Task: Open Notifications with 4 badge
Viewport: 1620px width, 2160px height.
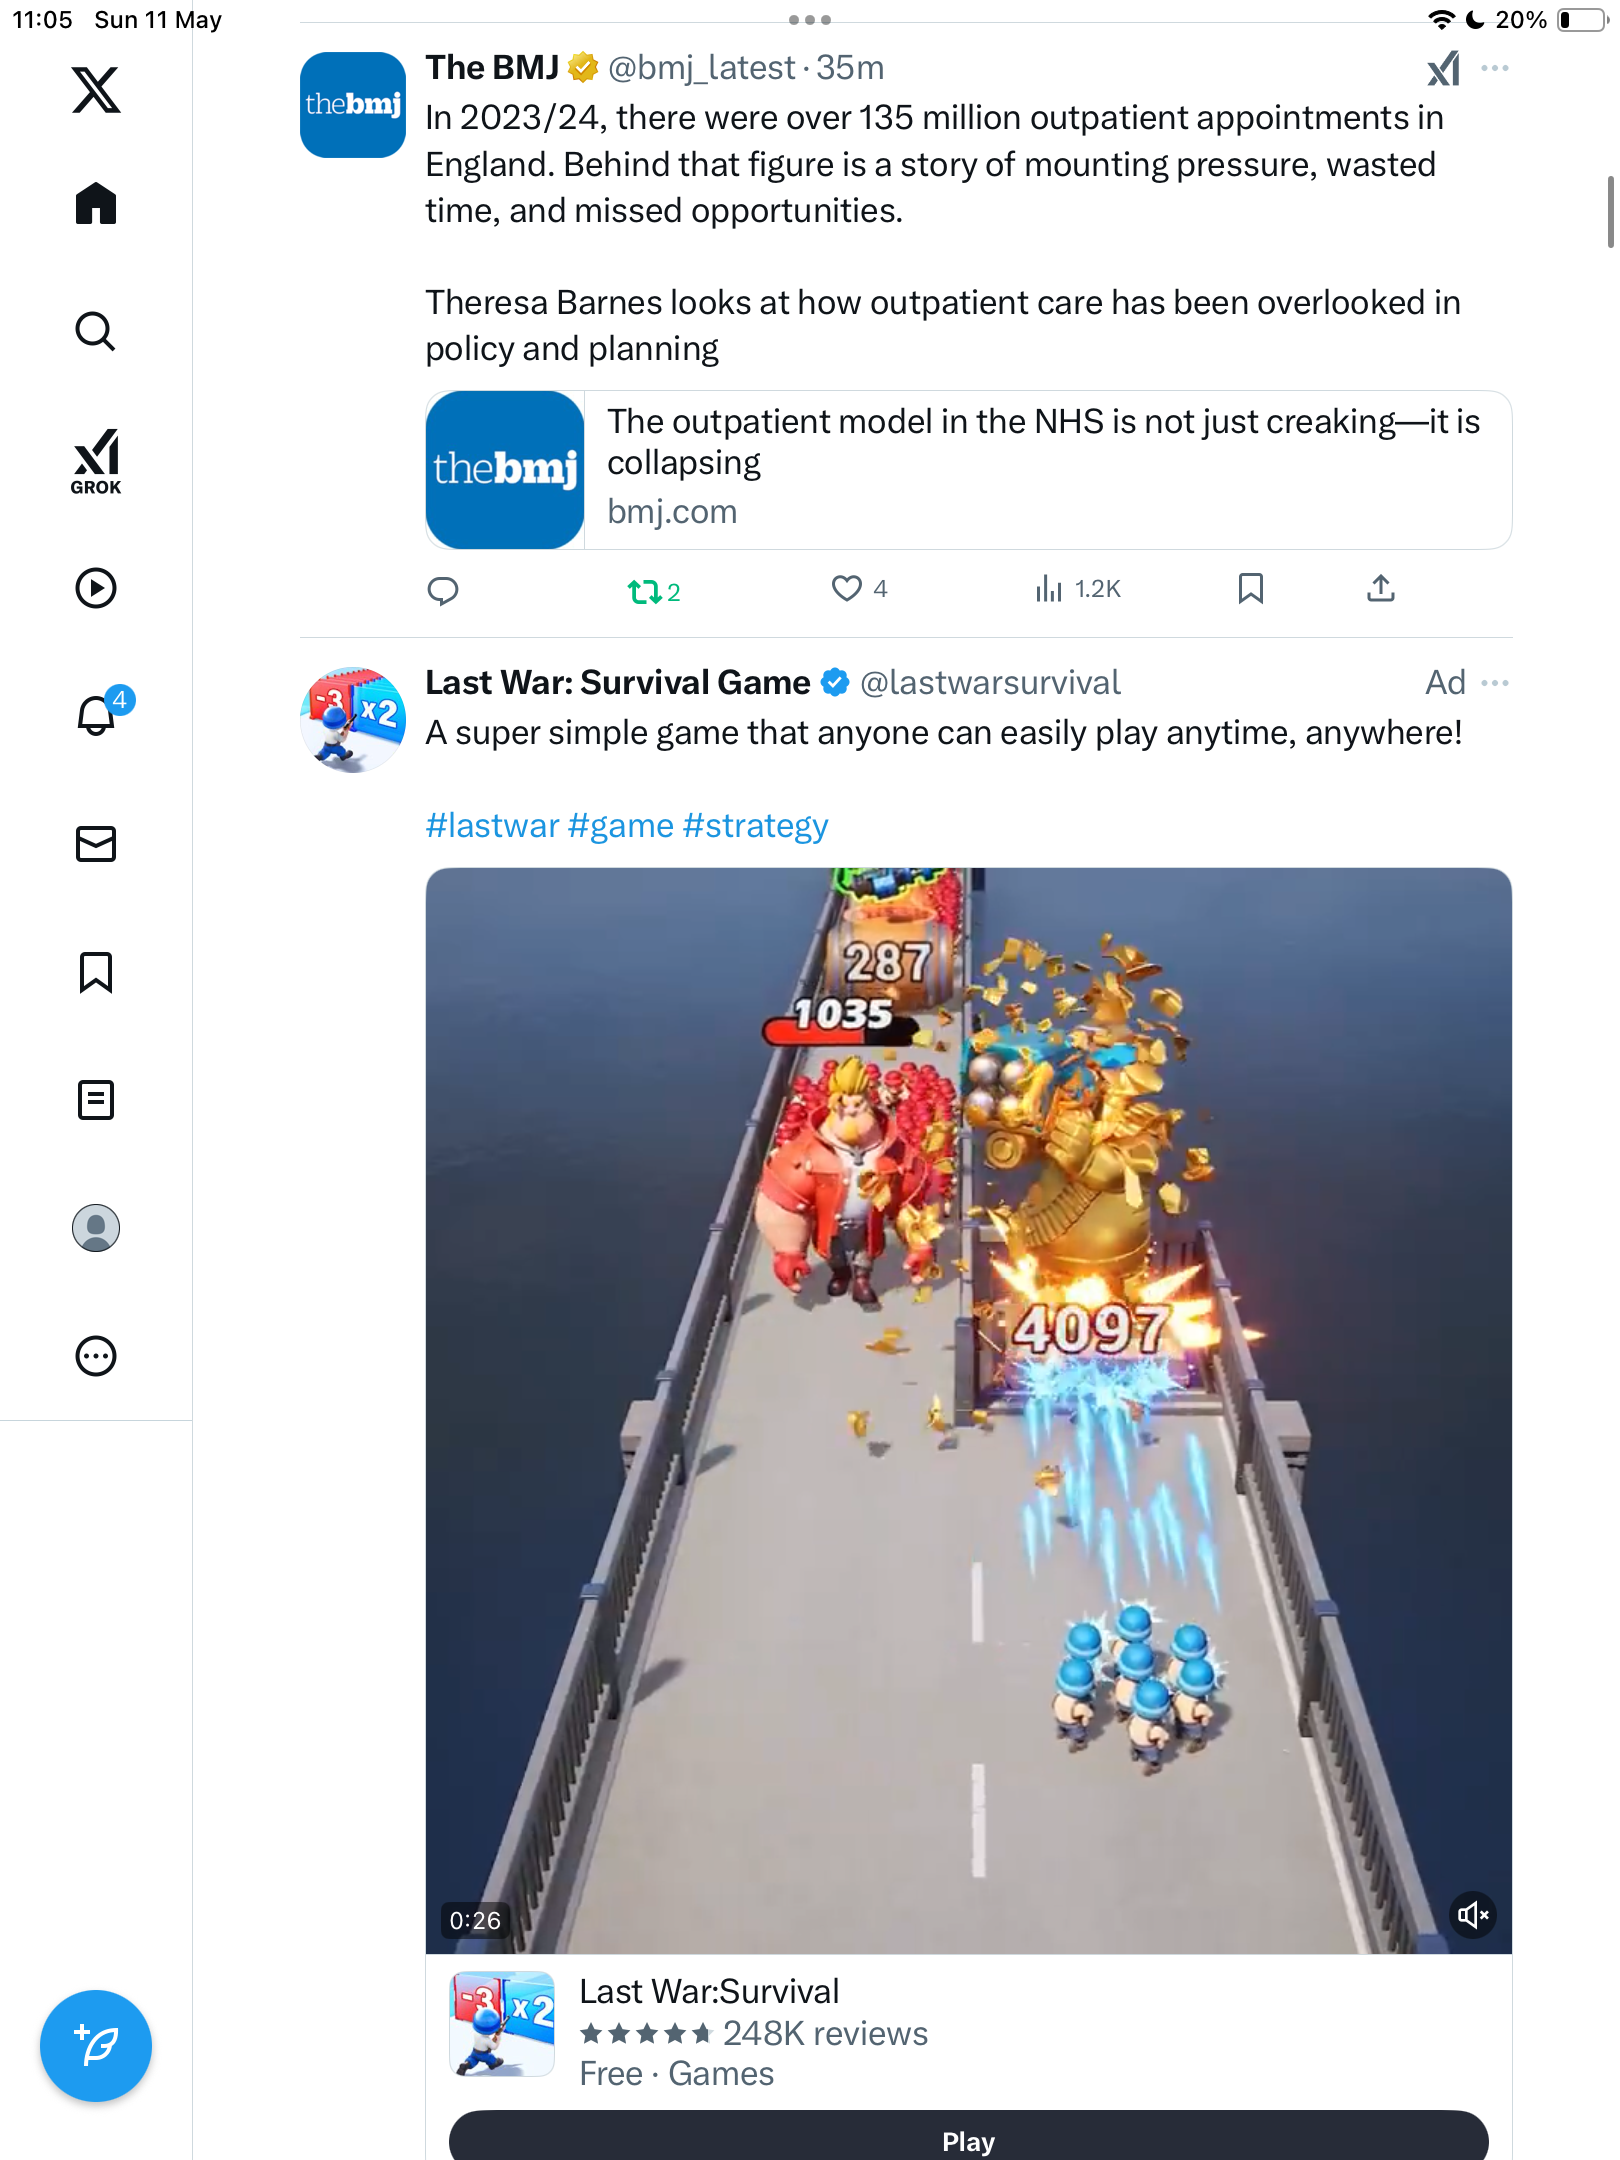Action: point(100,713)
